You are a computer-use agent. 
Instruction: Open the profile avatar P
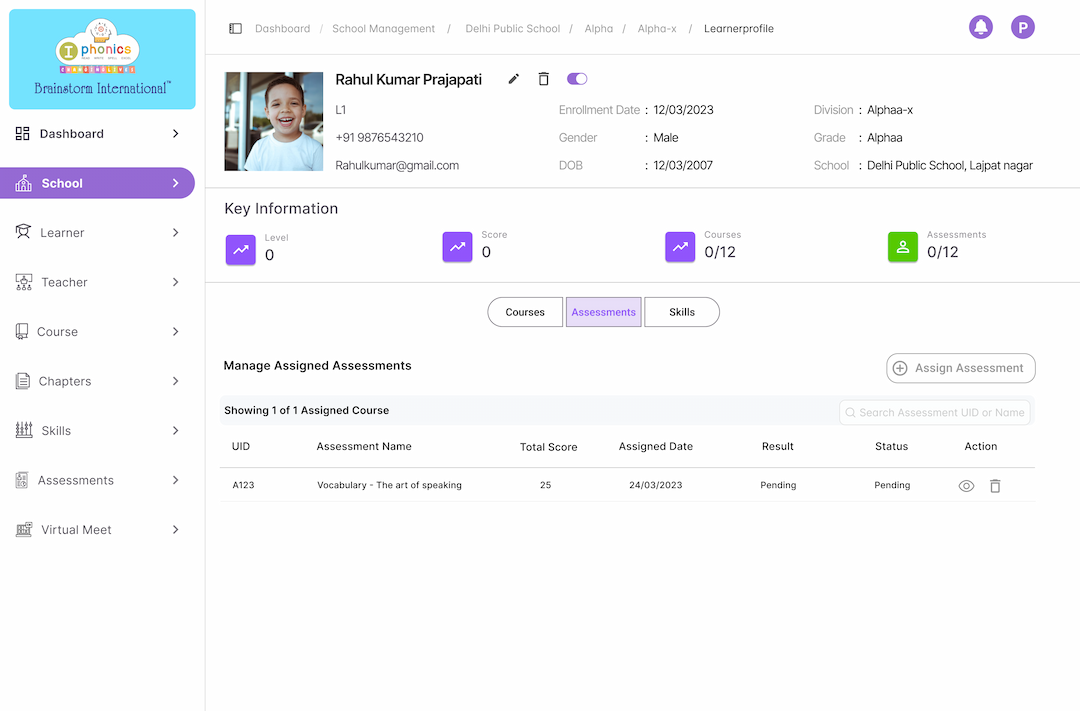pyautogui.click(x=1023, y=28)
